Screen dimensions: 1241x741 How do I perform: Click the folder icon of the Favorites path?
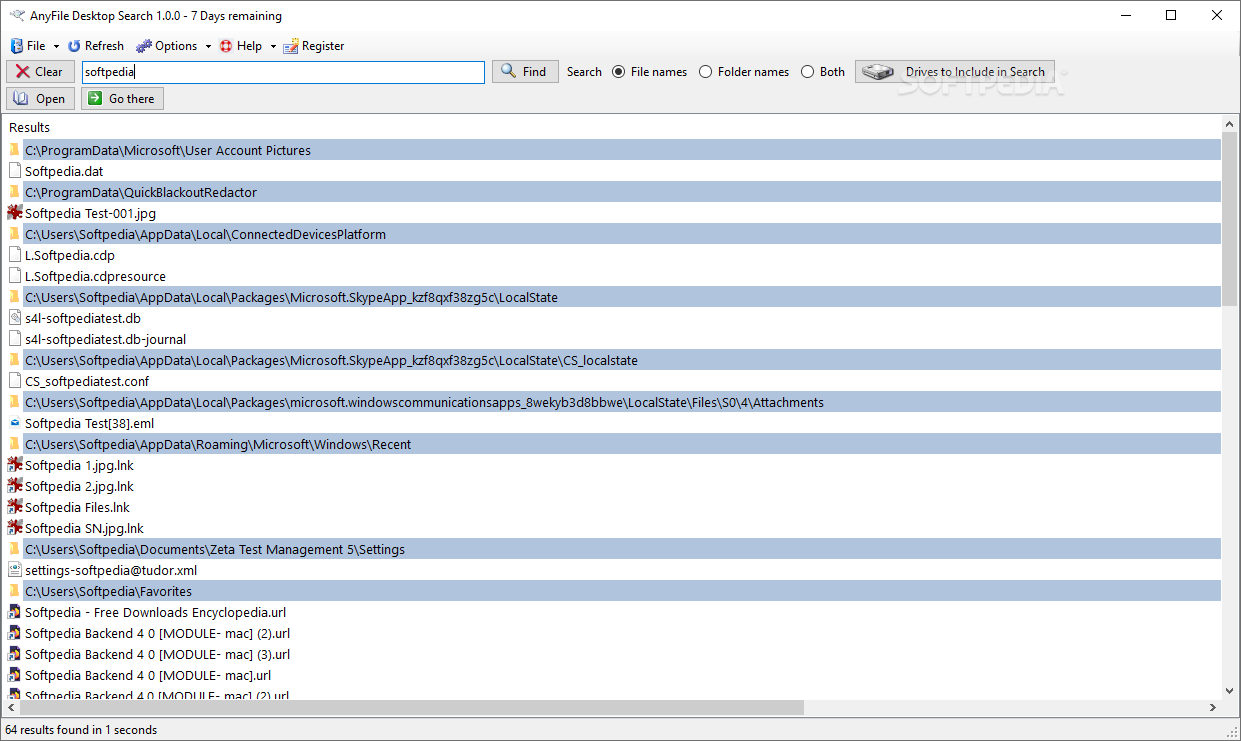coord(15,591)
